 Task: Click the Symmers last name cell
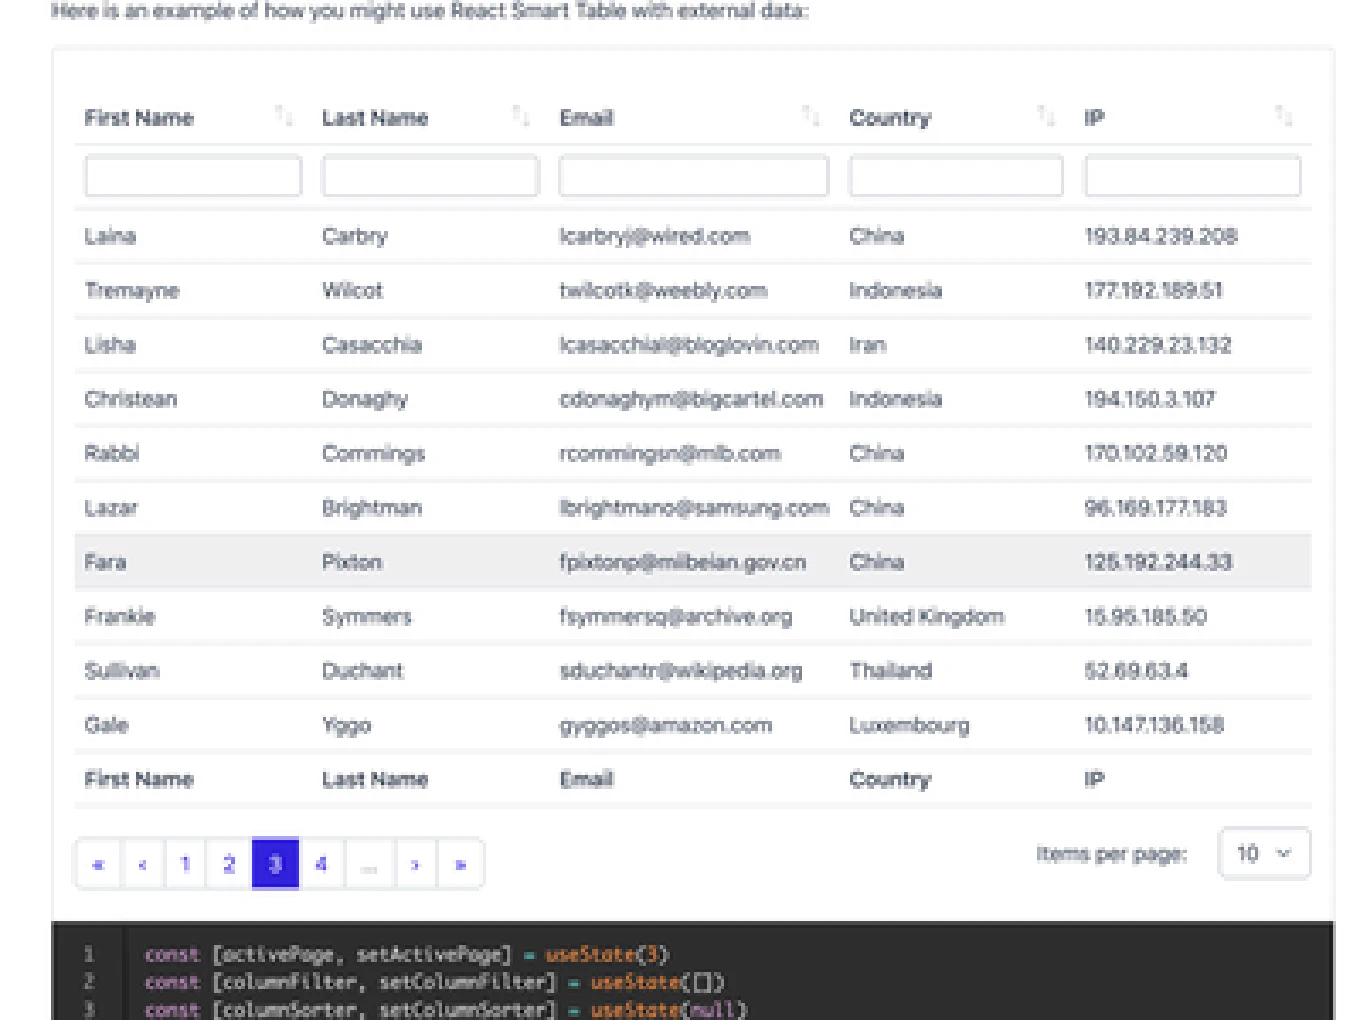click(x=367, y=617)
